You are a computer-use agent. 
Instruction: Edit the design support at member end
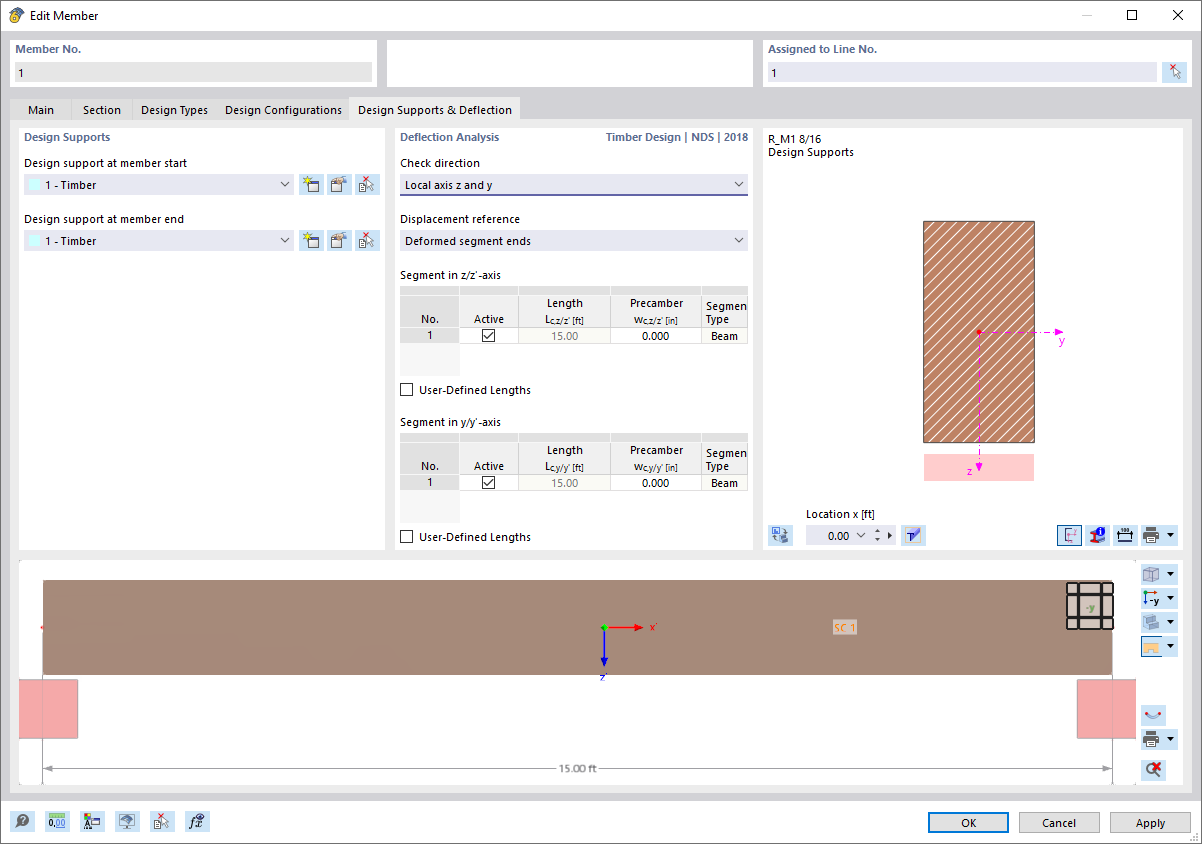[x=339, y=240]
